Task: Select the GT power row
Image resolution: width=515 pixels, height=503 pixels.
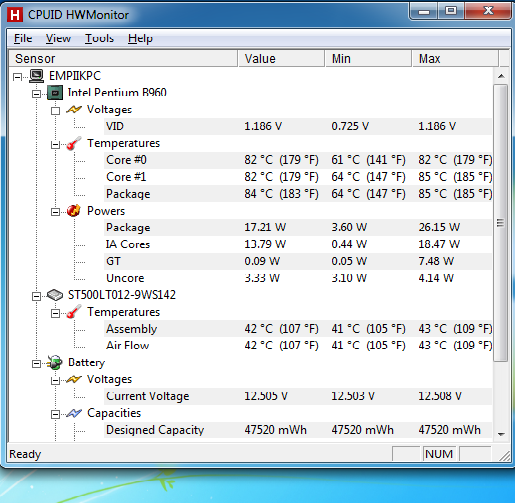Action: [x=298, y=261]
